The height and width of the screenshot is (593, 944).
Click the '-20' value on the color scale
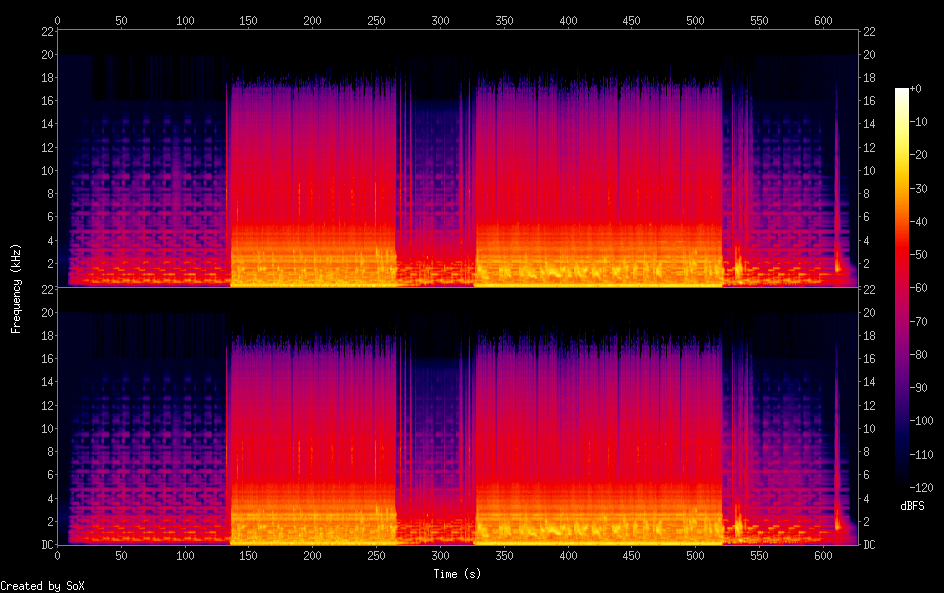(x=919, y=155)
